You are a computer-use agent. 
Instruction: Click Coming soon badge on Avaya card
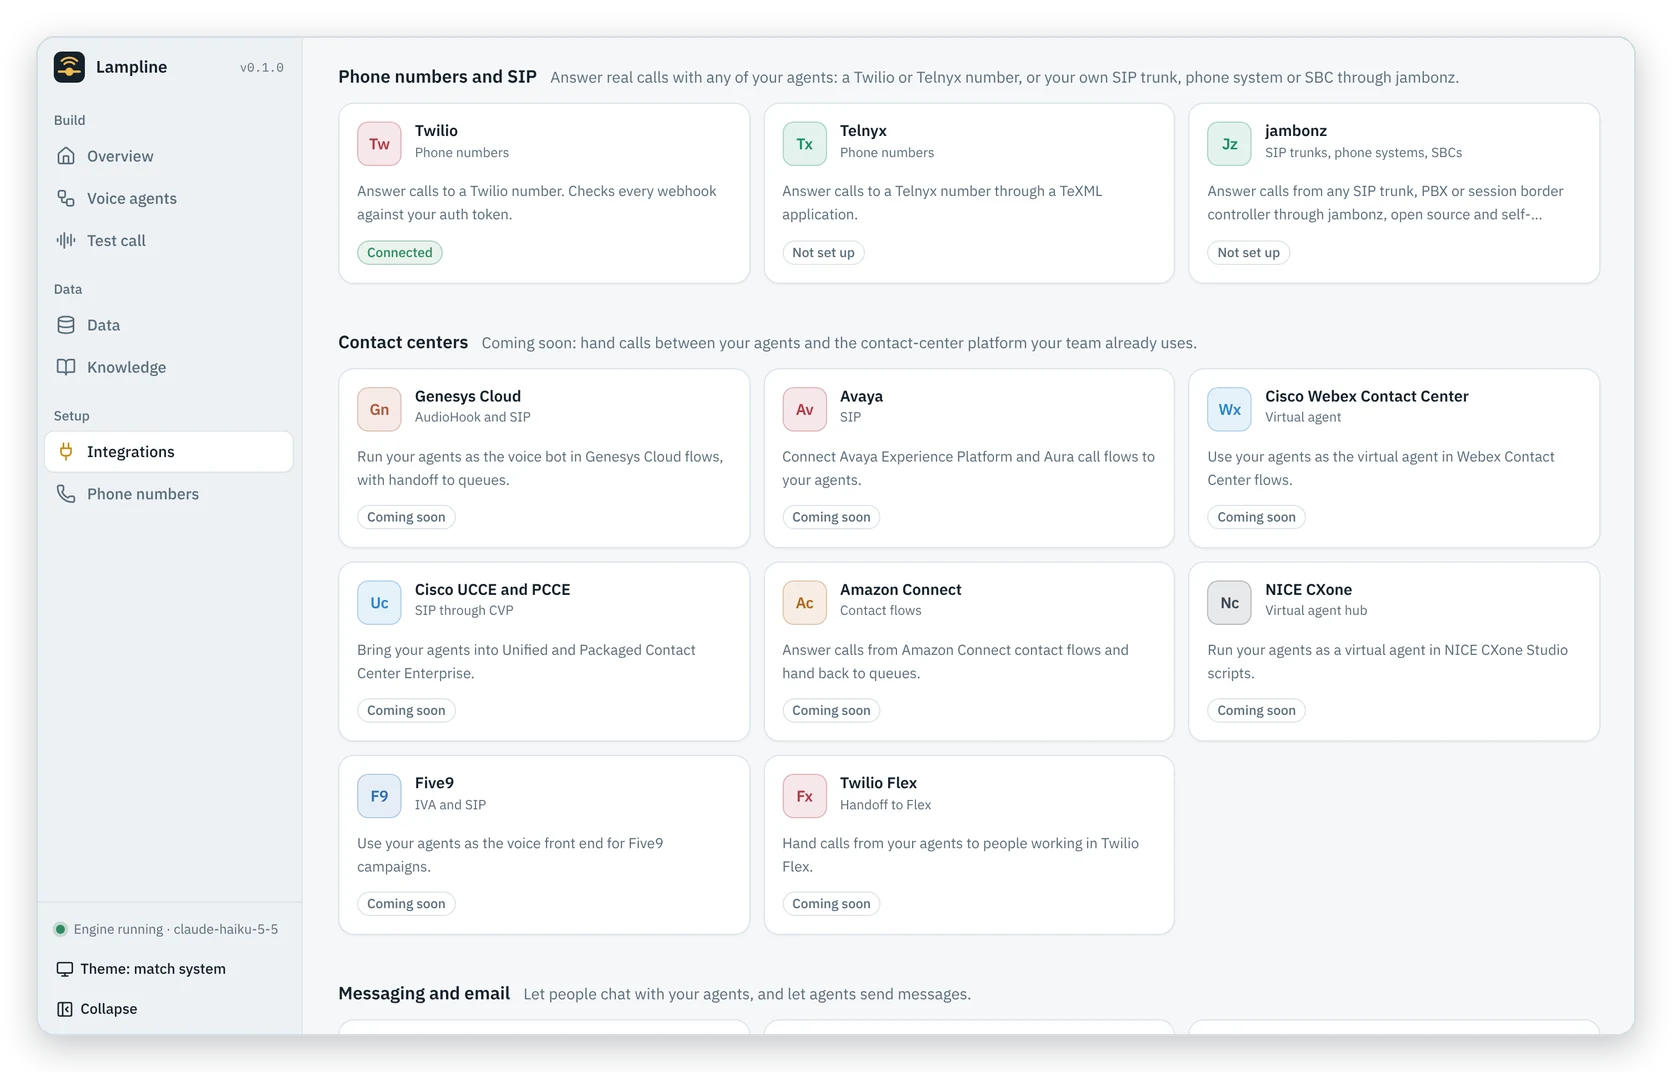(x=831, y=517)
